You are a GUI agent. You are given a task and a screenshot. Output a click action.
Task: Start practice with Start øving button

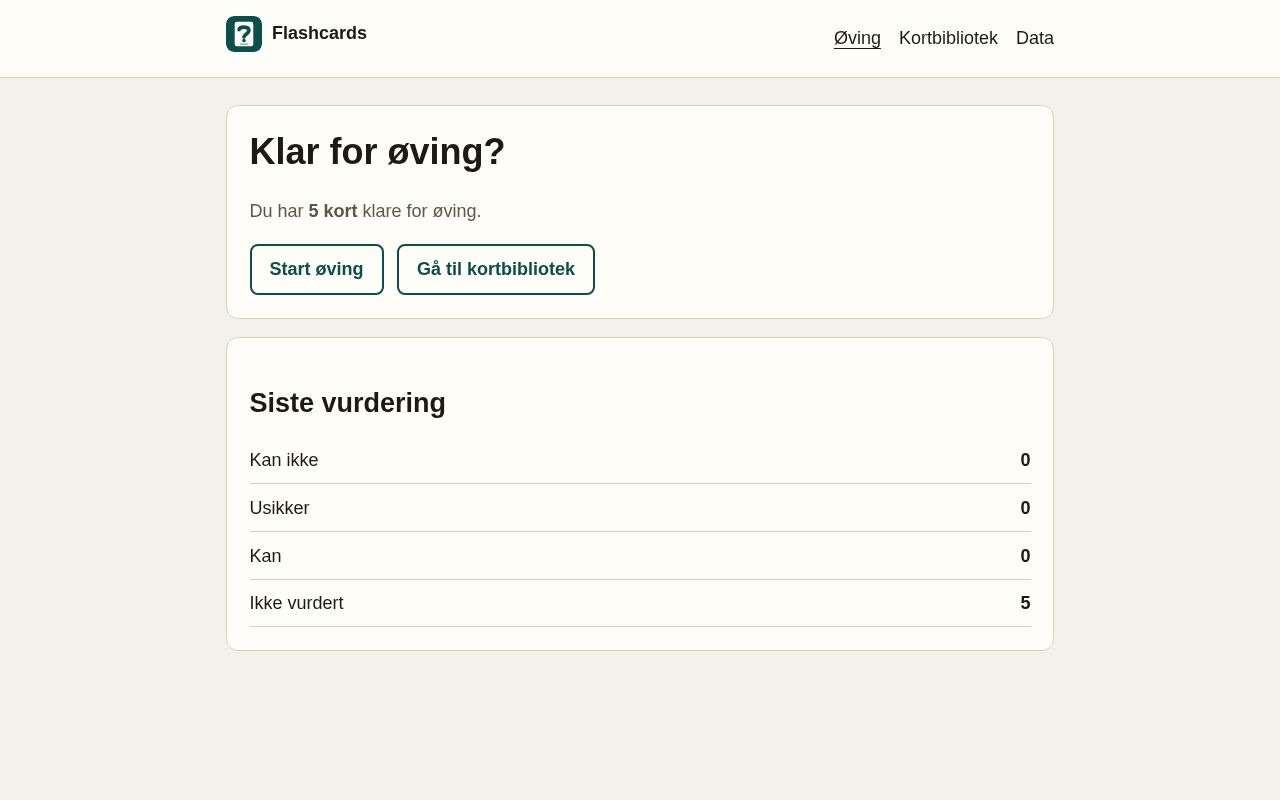click(317, 269)
